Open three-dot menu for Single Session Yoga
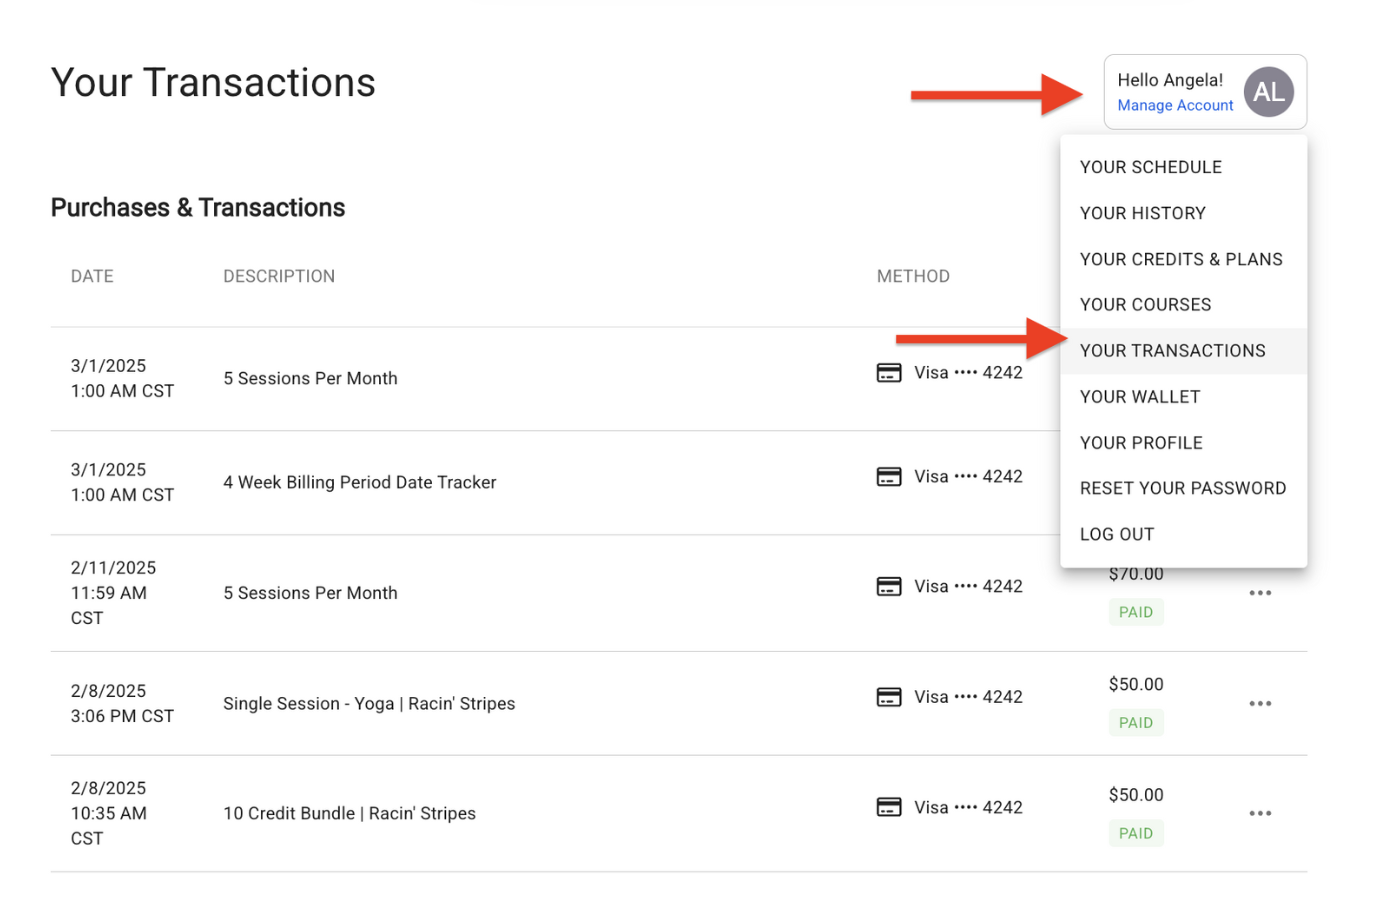The width and height of the screenshot is (1400, 920). click(1260, 704)
